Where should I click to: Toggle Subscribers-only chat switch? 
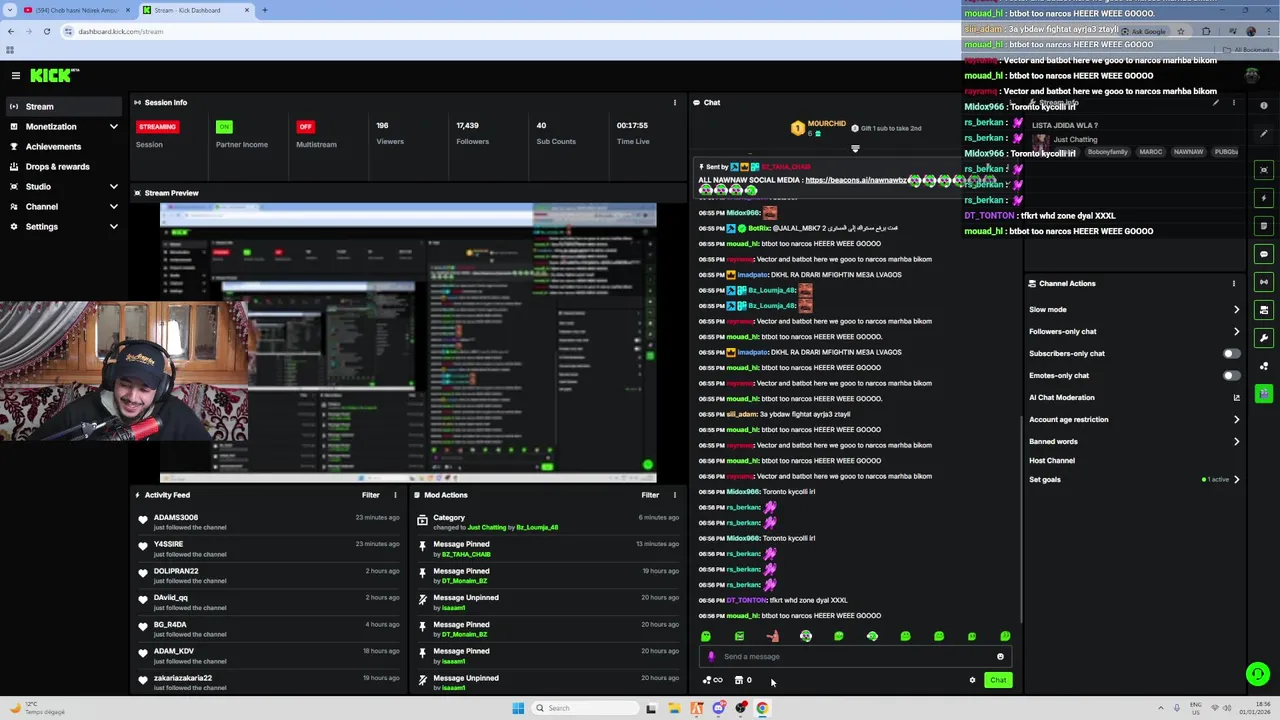(x=1232, y=353)
